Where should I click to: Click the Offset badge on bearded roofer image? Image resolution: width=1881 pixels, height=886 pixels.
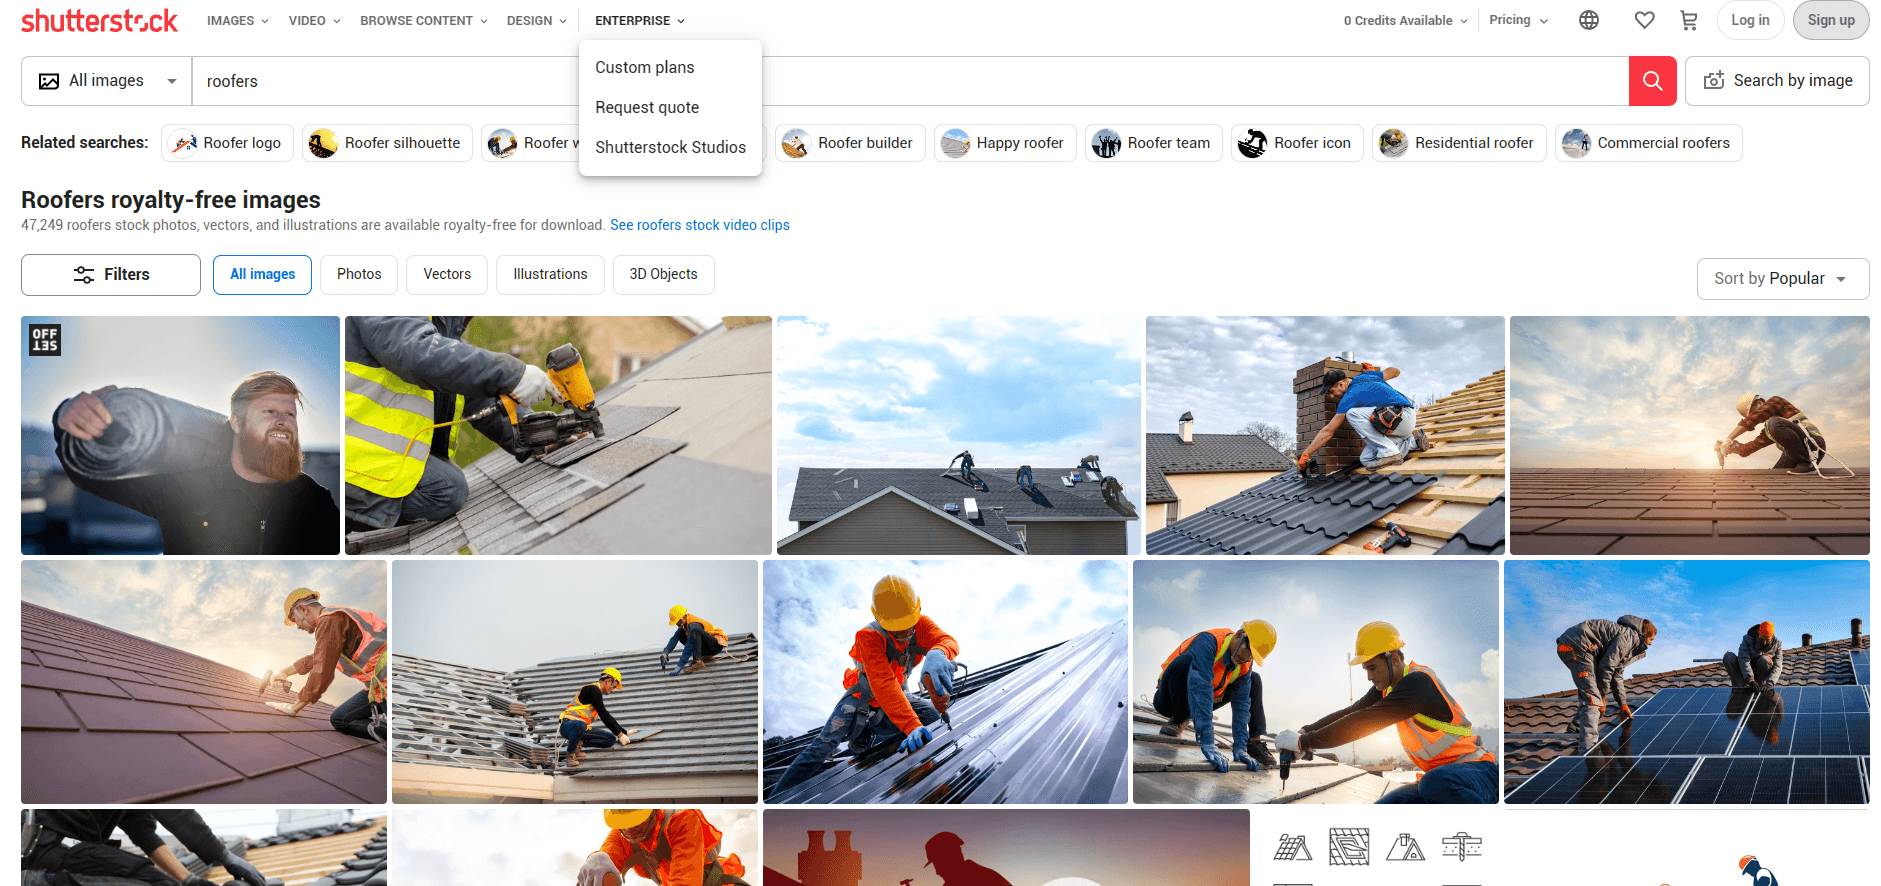pos(45,340)
